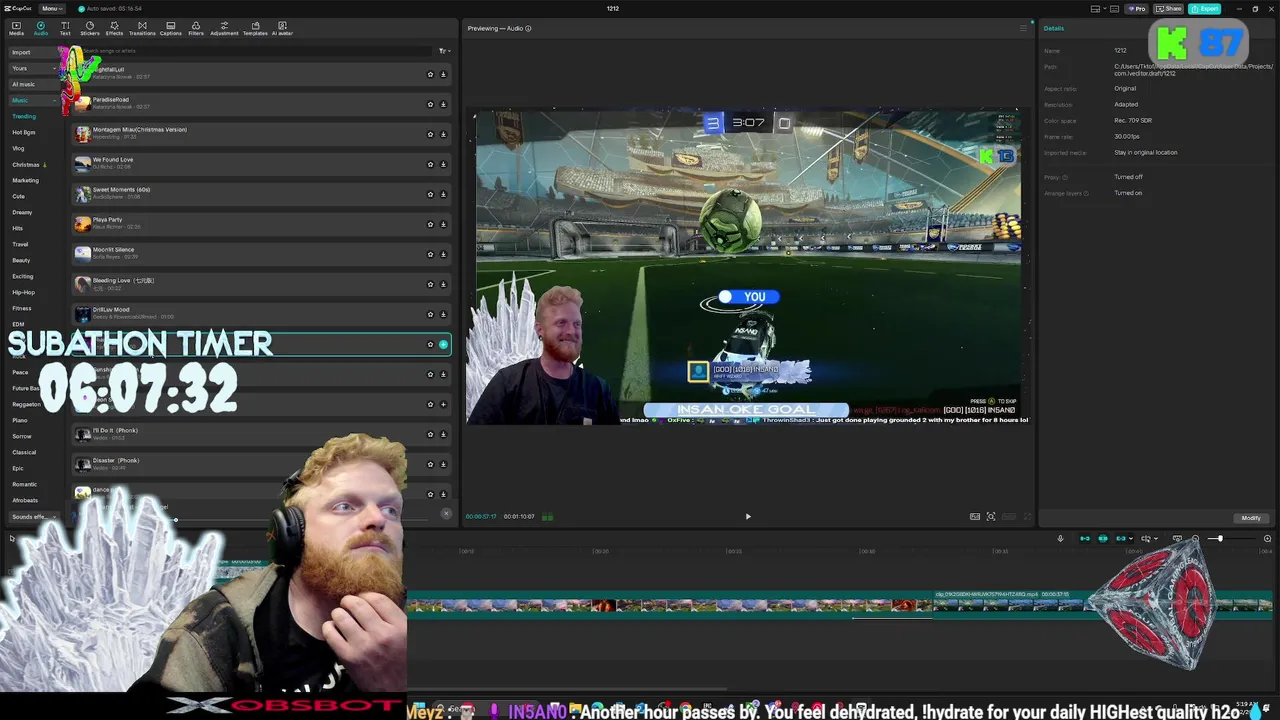
Task: Open the Adjustment panel
Action: click(224, 28)
